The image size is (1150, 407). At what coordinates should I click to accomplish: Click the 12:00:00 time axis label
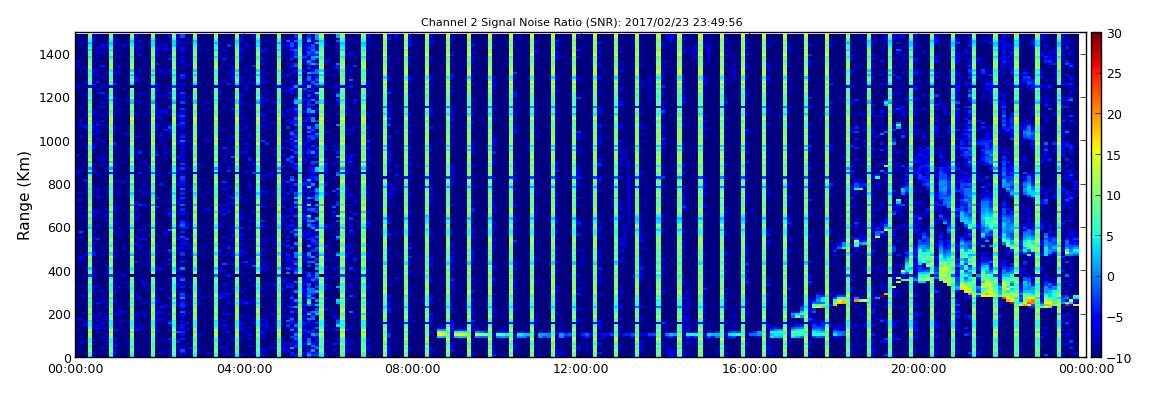(x=580, y=369)
